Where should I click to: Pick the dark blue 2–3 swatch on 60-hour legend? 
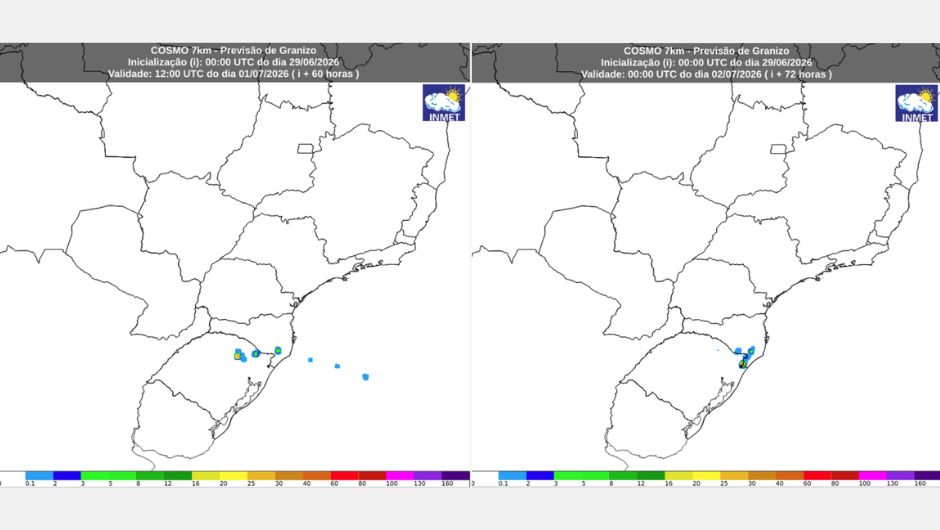coord(67,475)
